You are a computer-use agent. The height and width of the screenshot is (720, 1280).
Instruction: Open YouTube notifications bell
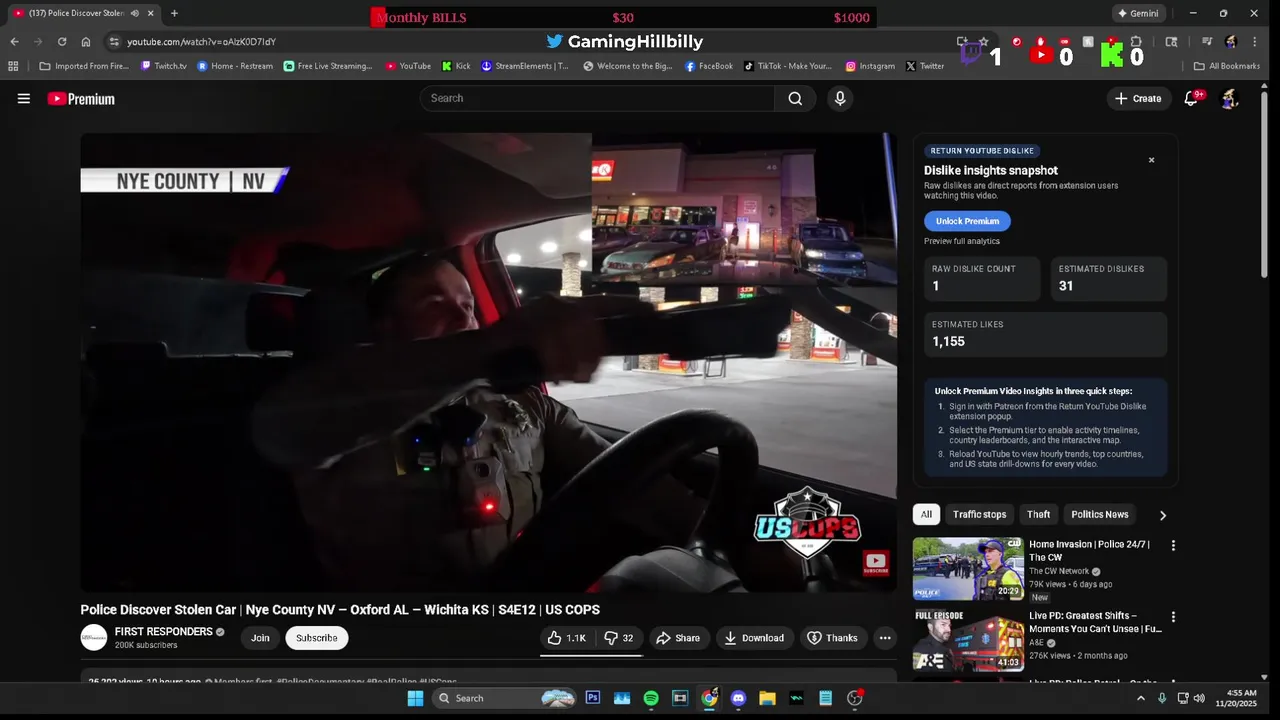(x=1191, y=98)
